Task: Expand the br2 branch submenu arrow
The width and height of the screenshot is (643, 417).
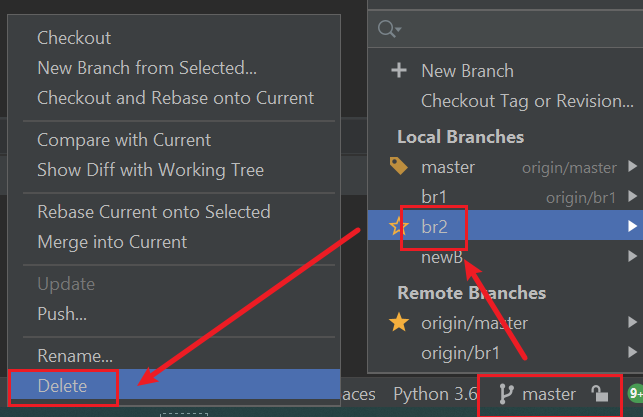Action: point(632,226)
